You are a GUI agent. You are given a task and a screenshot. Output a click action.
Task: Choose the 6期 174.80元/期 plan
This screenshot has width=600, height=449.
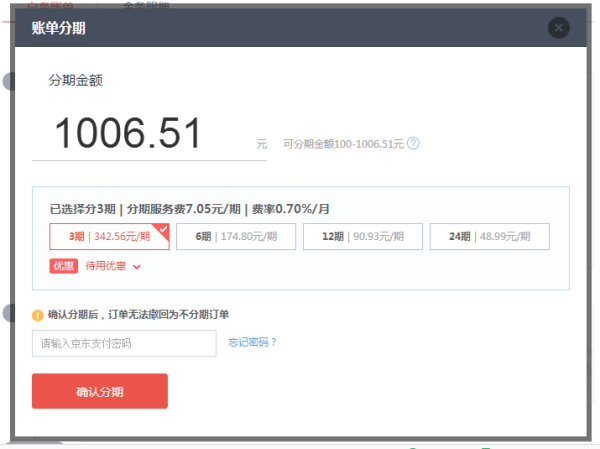pos(236,237)
